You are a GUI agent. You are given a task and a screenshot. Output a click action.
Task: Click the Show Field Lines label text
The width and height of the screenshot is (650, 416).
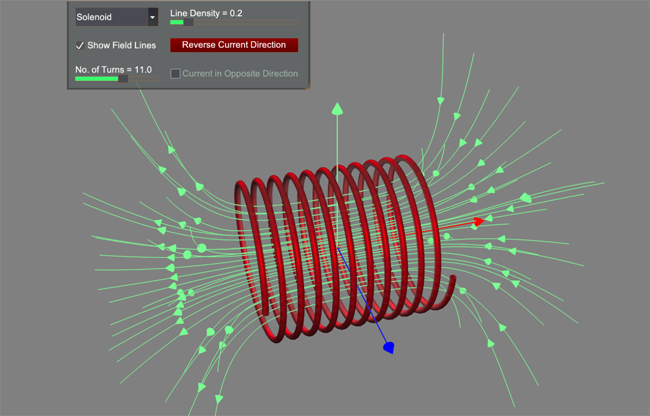(x=122, y=46)
